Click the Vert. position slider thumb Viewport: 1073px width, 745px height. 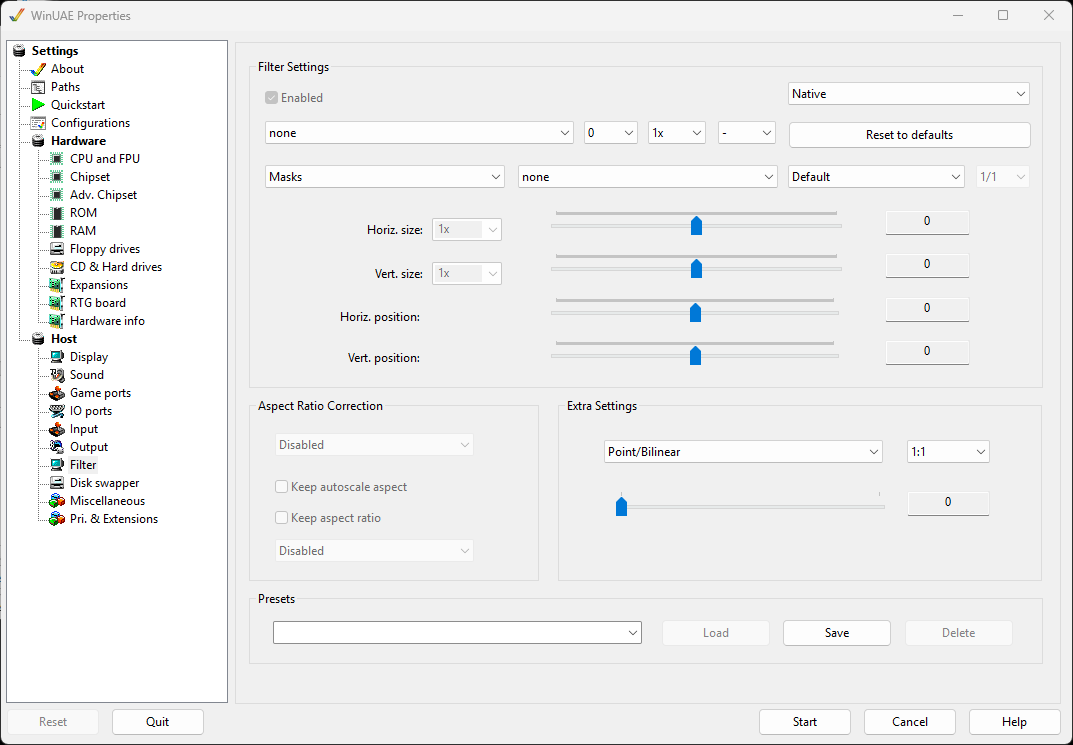pyautogui.click(x=695, y=356)
